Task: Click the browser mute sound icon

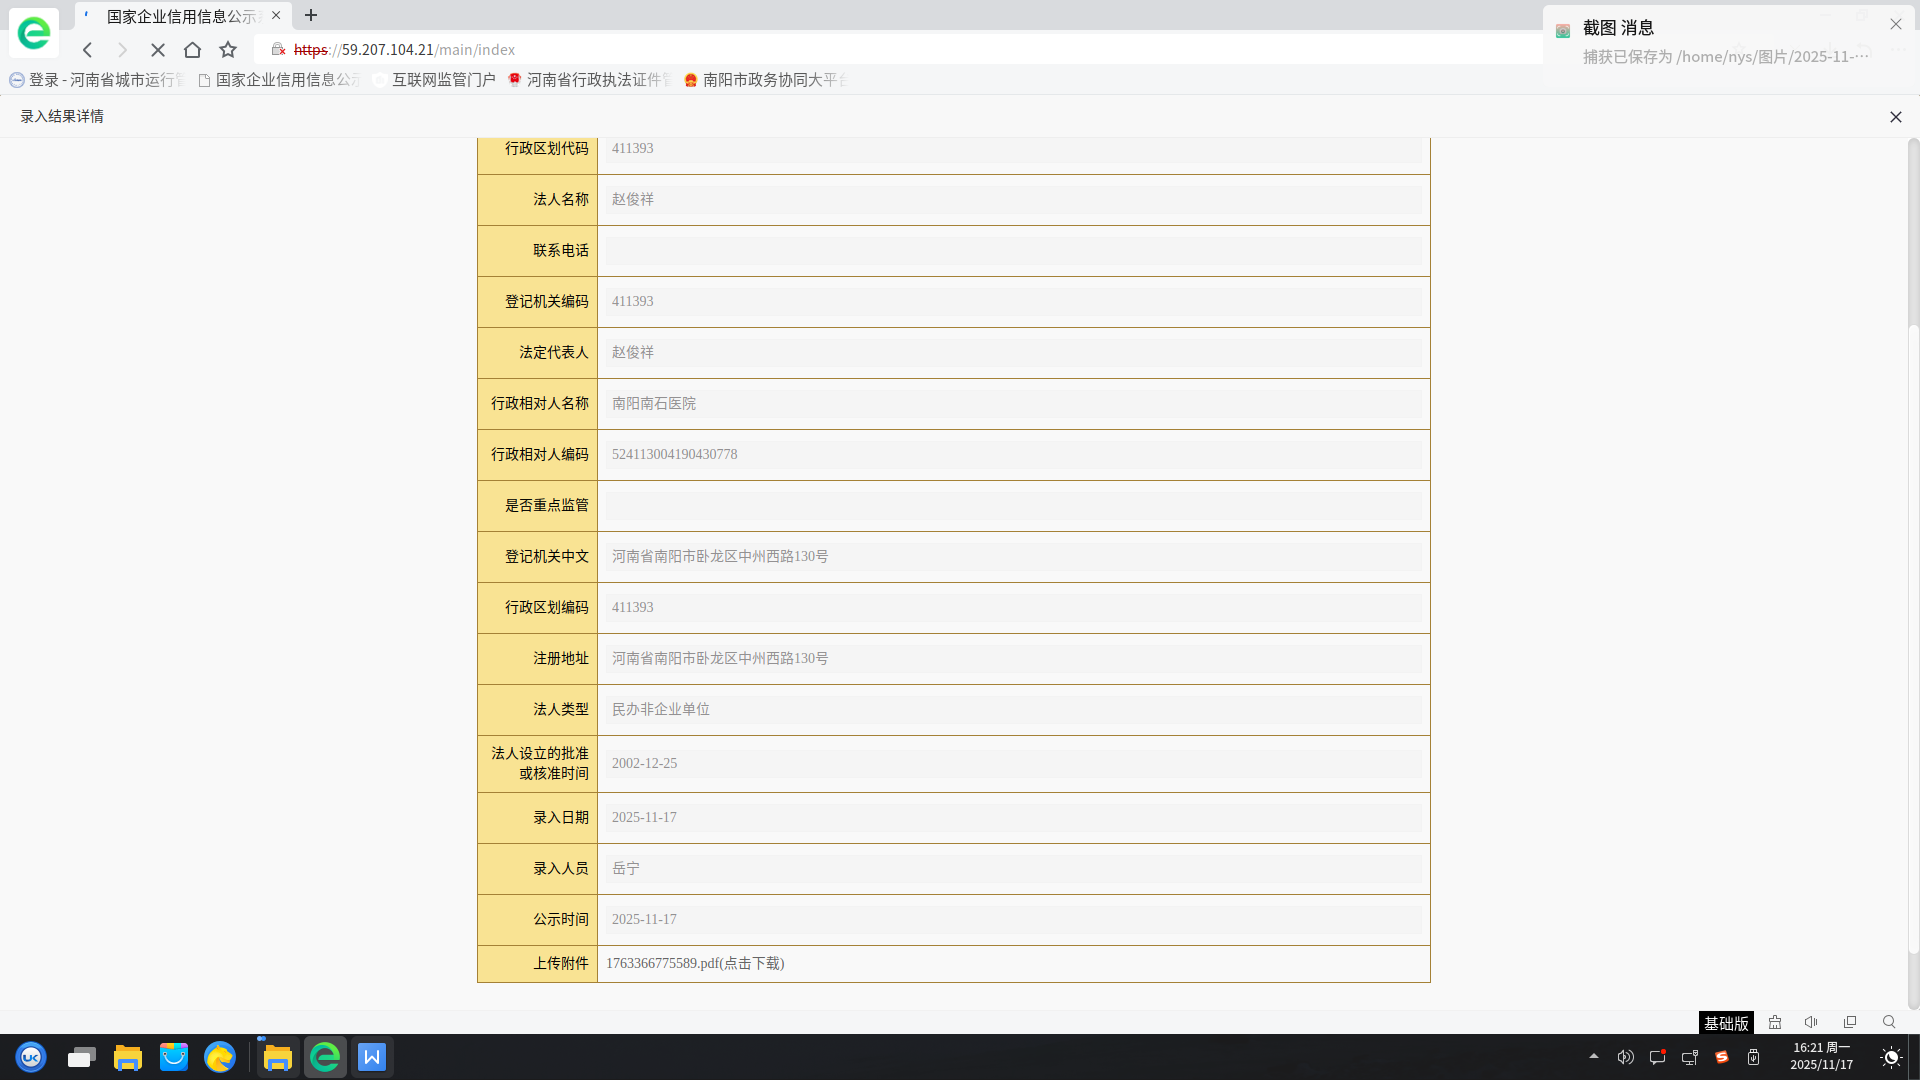Action: tap(1811, 1022)
